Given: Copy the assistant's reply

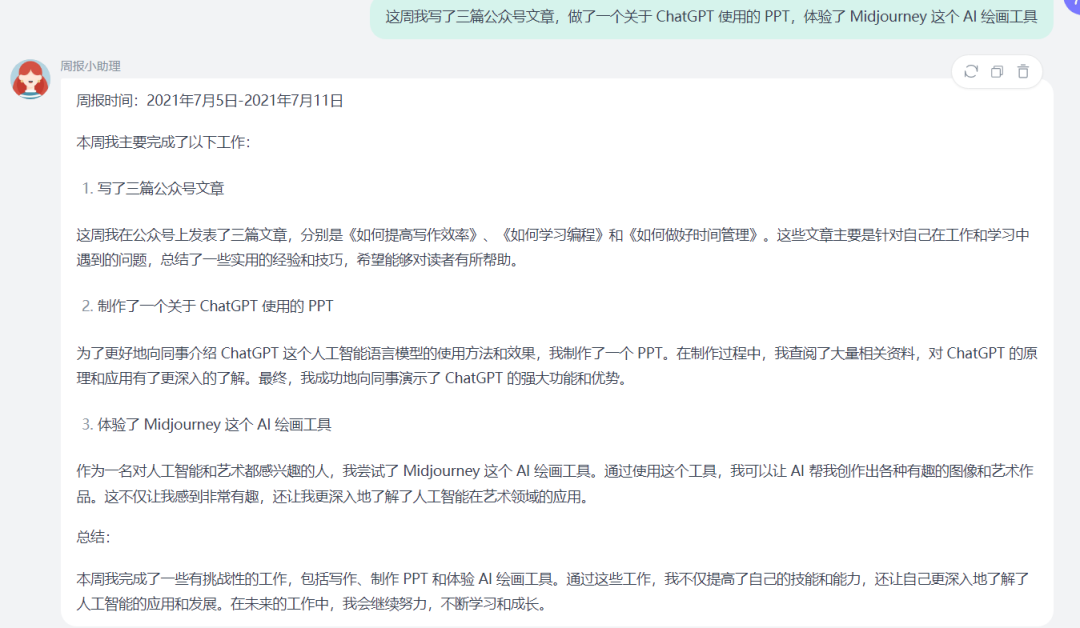Looking at the screenshot, I should pos(997,72).
